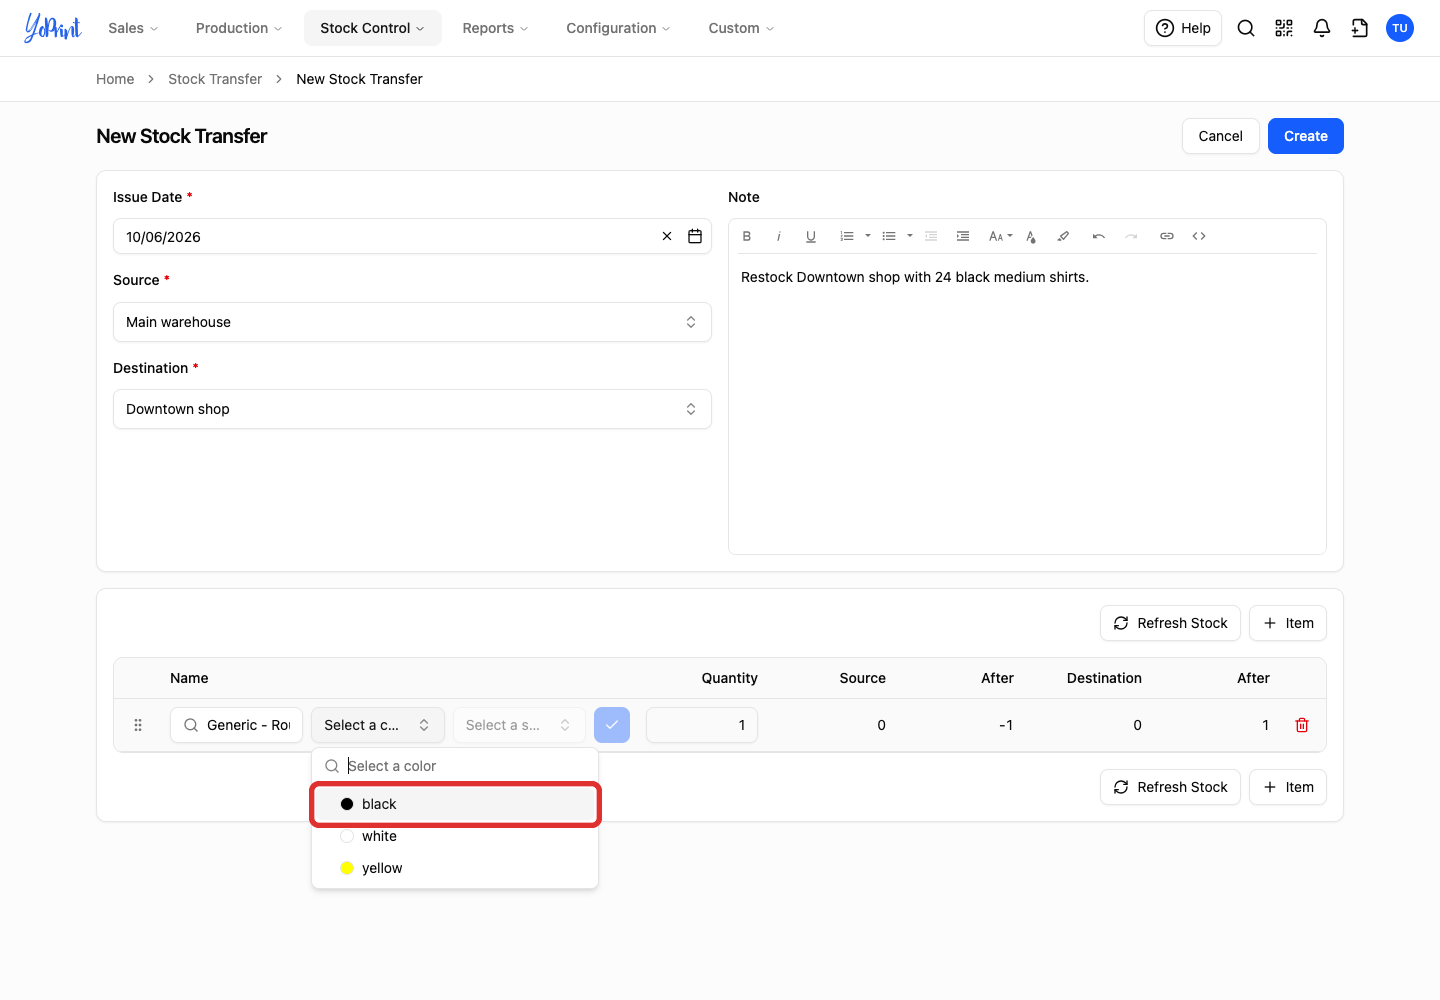Insert a link into the note
1440x1000 pixels.
pyautogui.click(x=1167, y=236)
